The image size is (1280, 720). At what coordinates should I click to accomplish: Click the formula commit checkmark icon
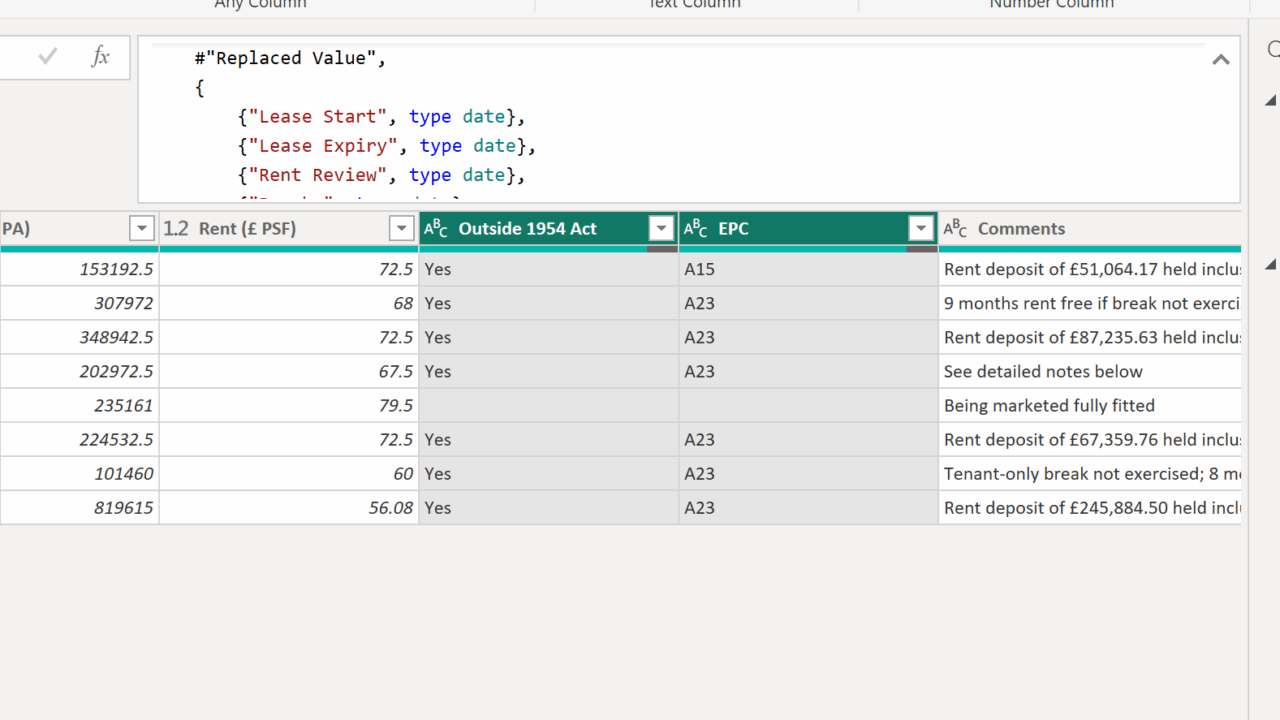pyautogui.click(x=47, y=57)
